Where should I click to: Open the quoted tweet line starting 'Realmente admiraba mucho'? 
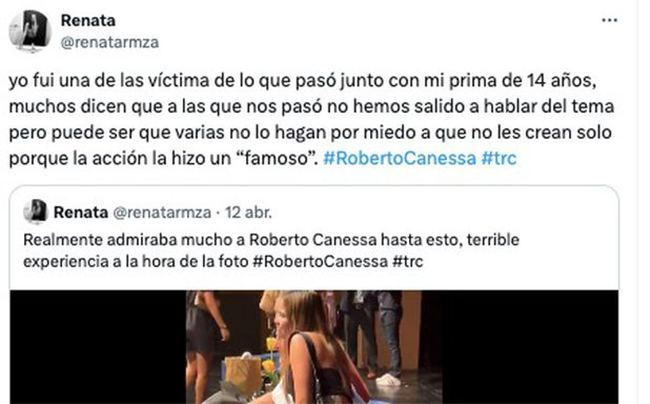[x=271, y=240]
